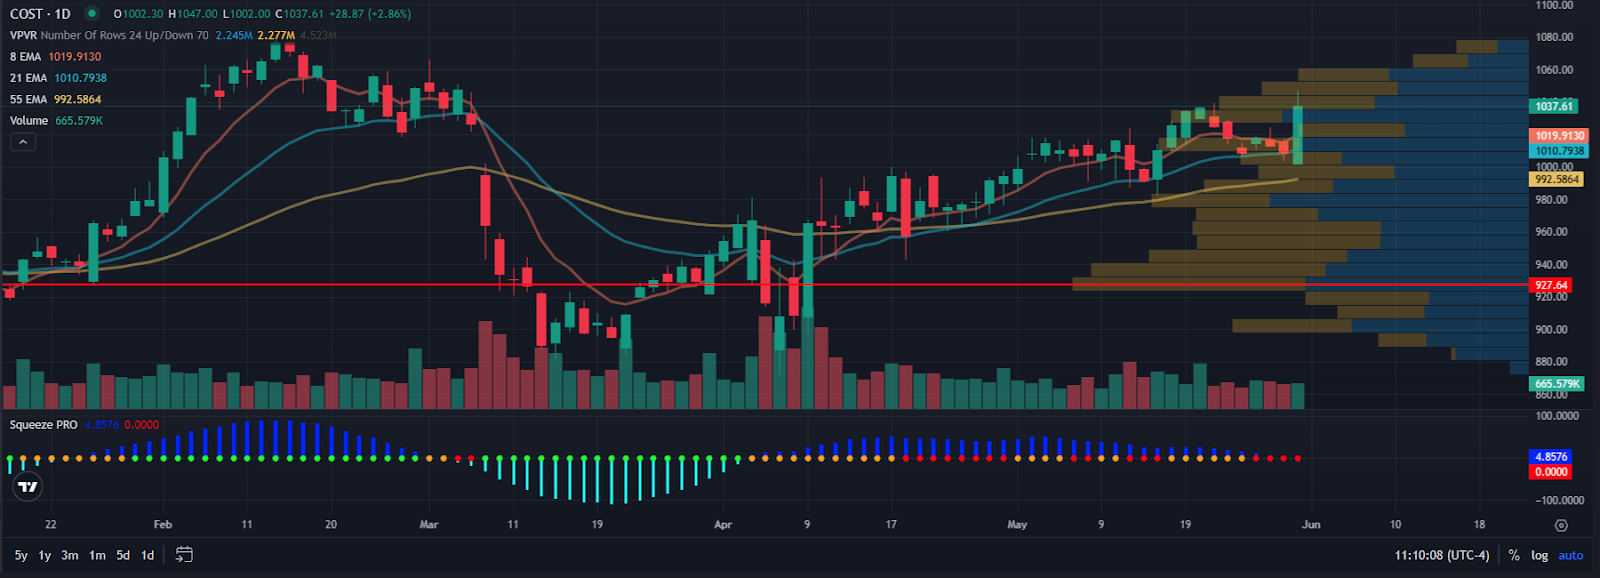
Task: Select the 5d date range
Action: click(x=123, y=555)
